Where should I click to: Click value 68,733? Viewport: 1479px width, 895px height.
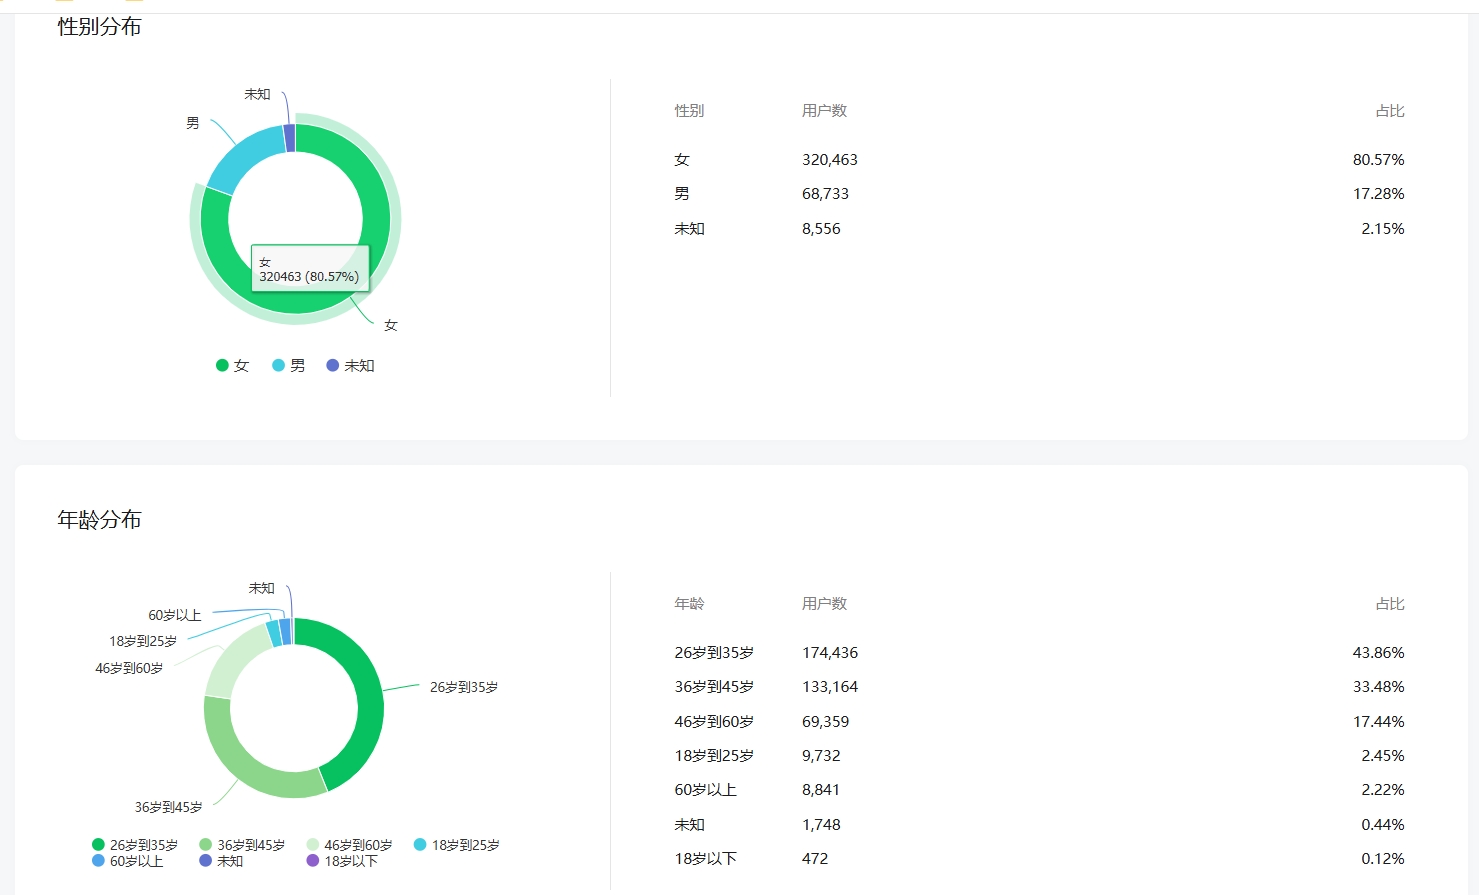coord(825,194)
